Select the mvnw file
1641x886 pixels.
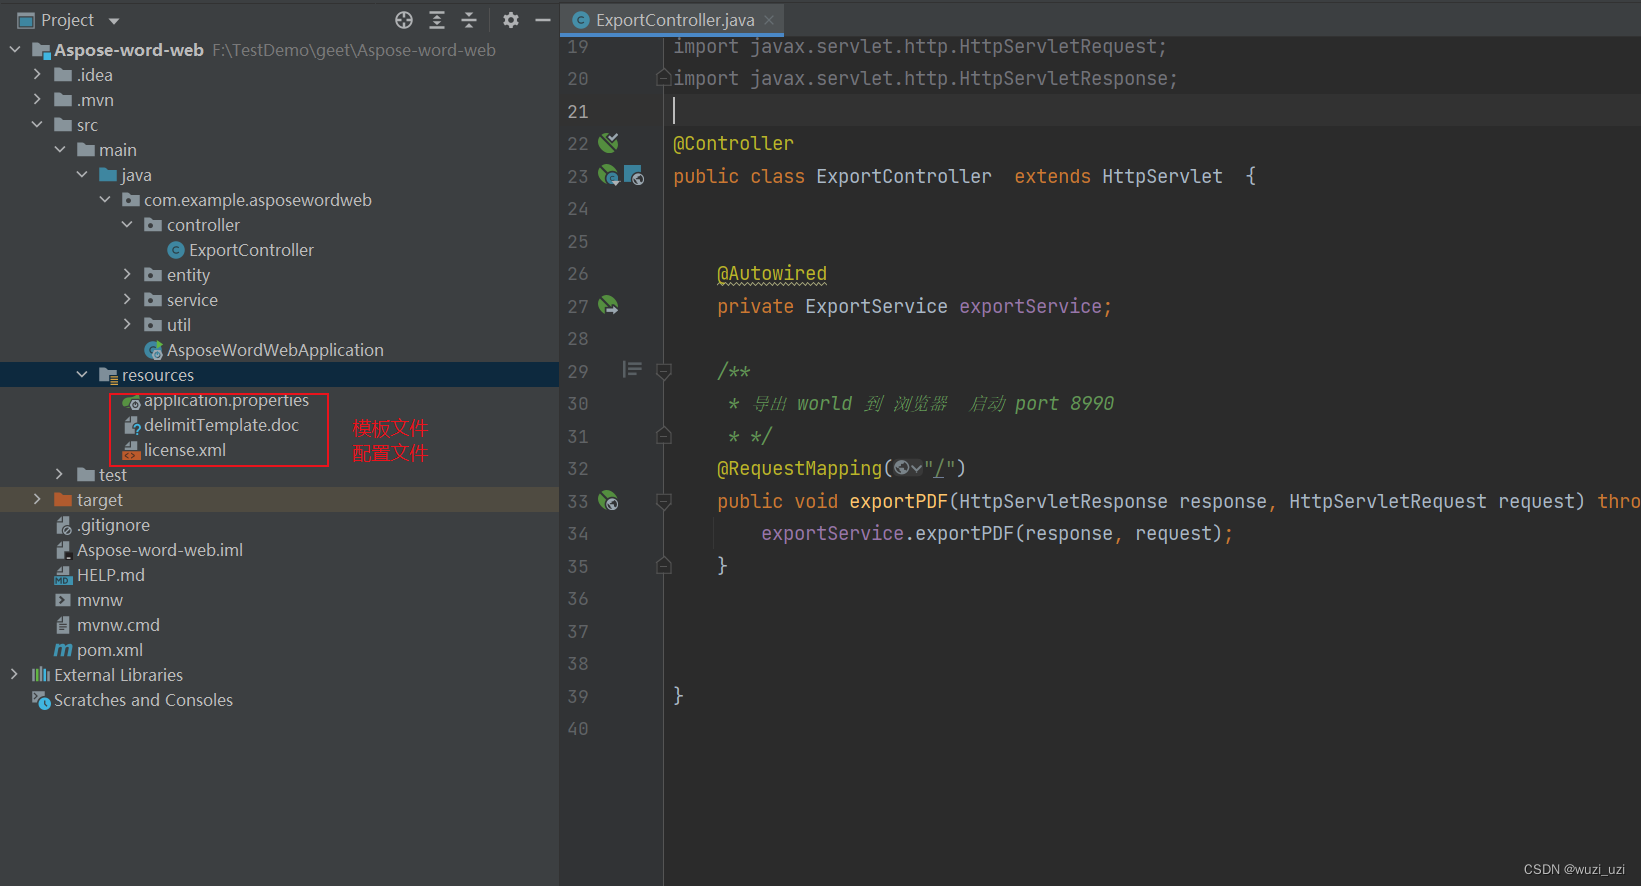point(100,600)
